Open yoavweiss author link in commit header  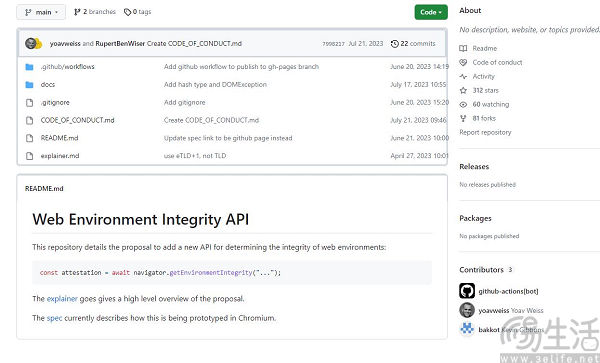point(65,44)
